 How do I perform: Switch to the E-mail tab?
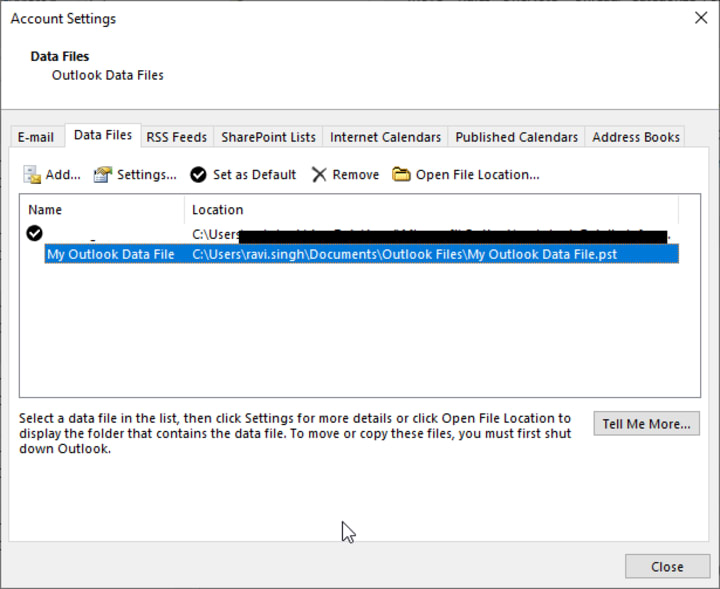click(36, 137)
